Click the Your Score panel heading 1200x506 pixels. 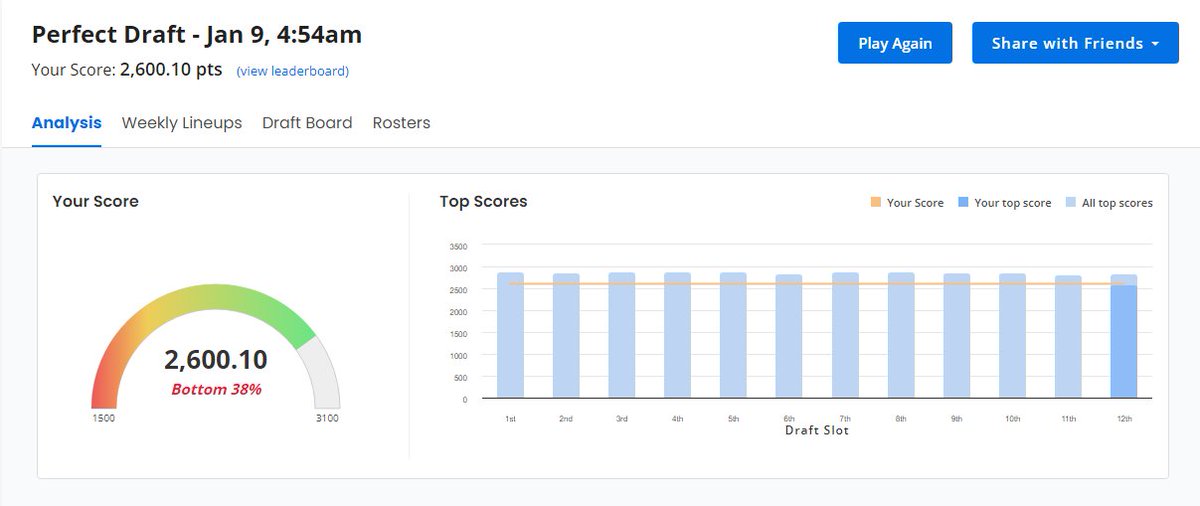pos(95,201)
